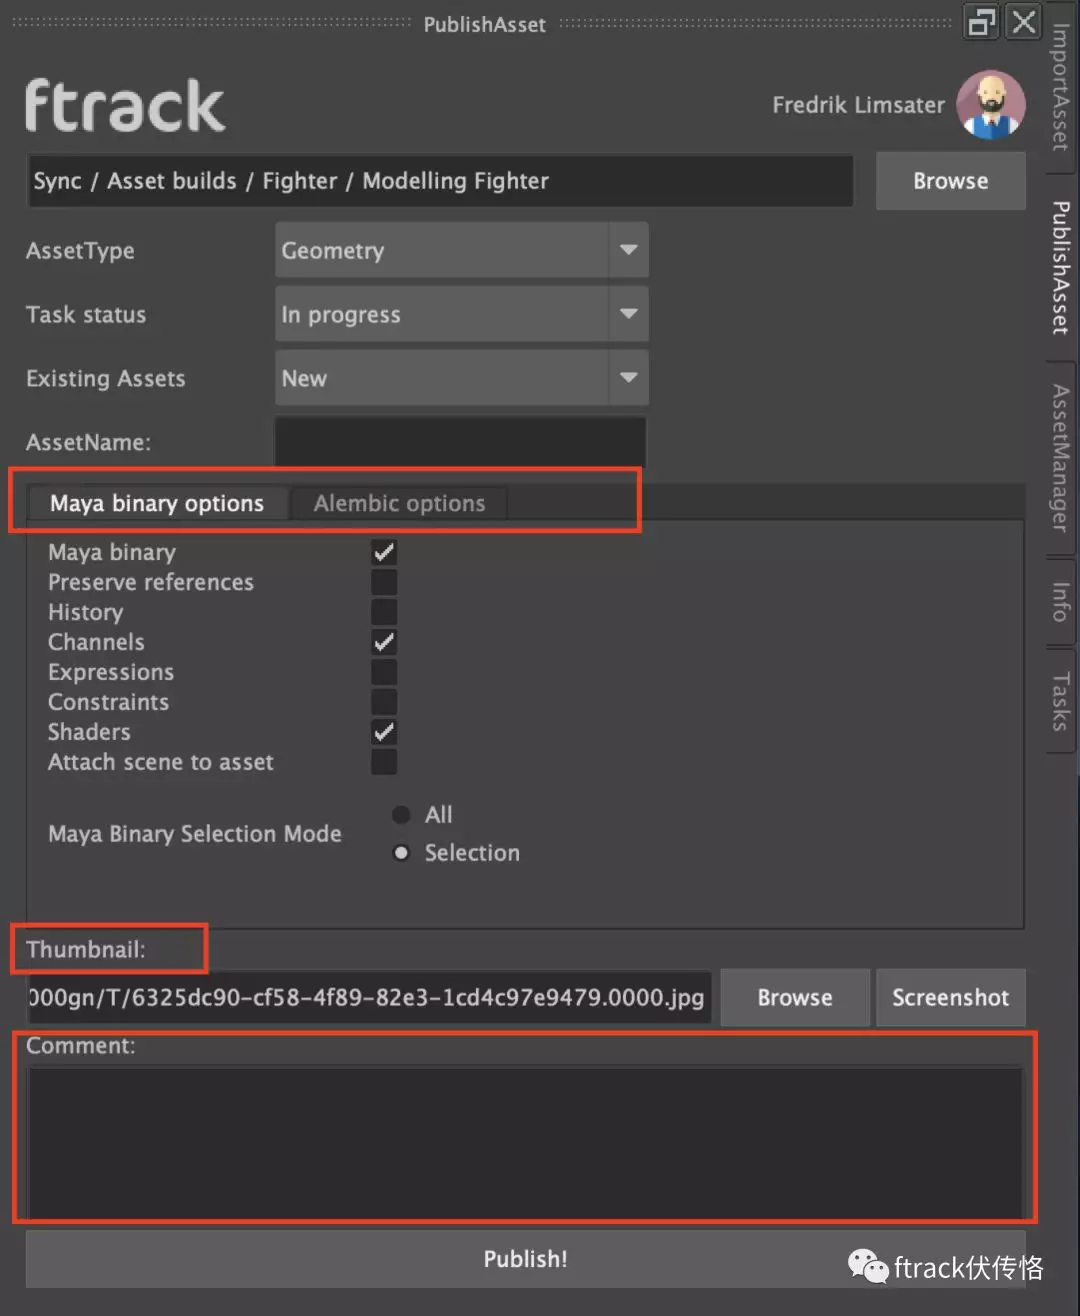
Task: Toggle the Maya binary checkbox
Action: point(384,552)
